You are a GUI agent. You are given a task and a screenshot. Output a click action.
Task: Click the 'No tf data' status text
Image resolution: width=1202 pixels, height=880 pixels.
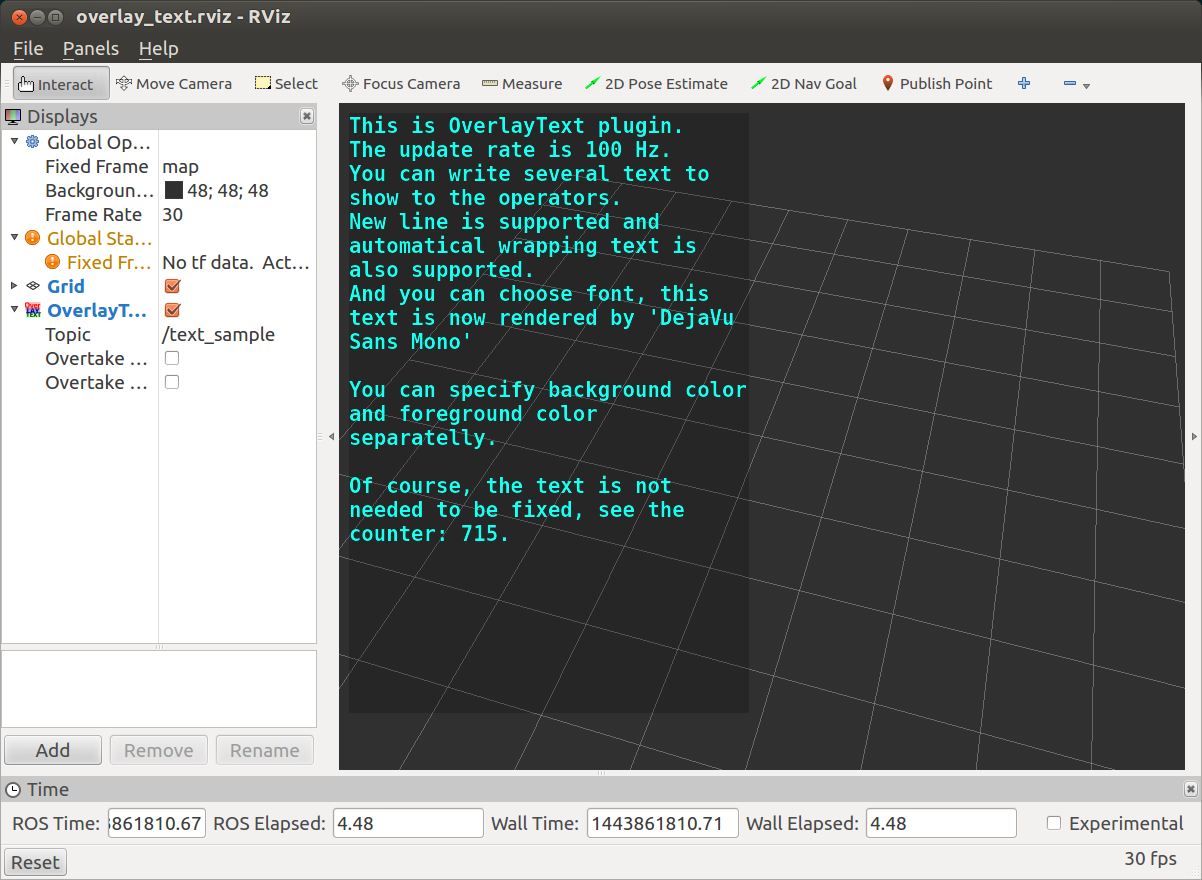click(x=236, y=262)
